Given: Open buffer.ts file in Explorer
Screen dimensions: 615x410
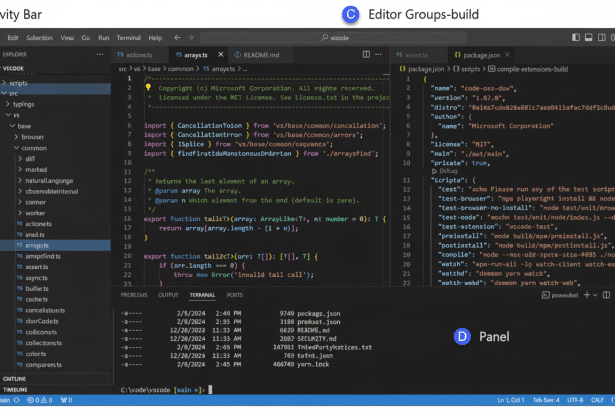Looking at the screenshot, I should click(x=55, y=288).
